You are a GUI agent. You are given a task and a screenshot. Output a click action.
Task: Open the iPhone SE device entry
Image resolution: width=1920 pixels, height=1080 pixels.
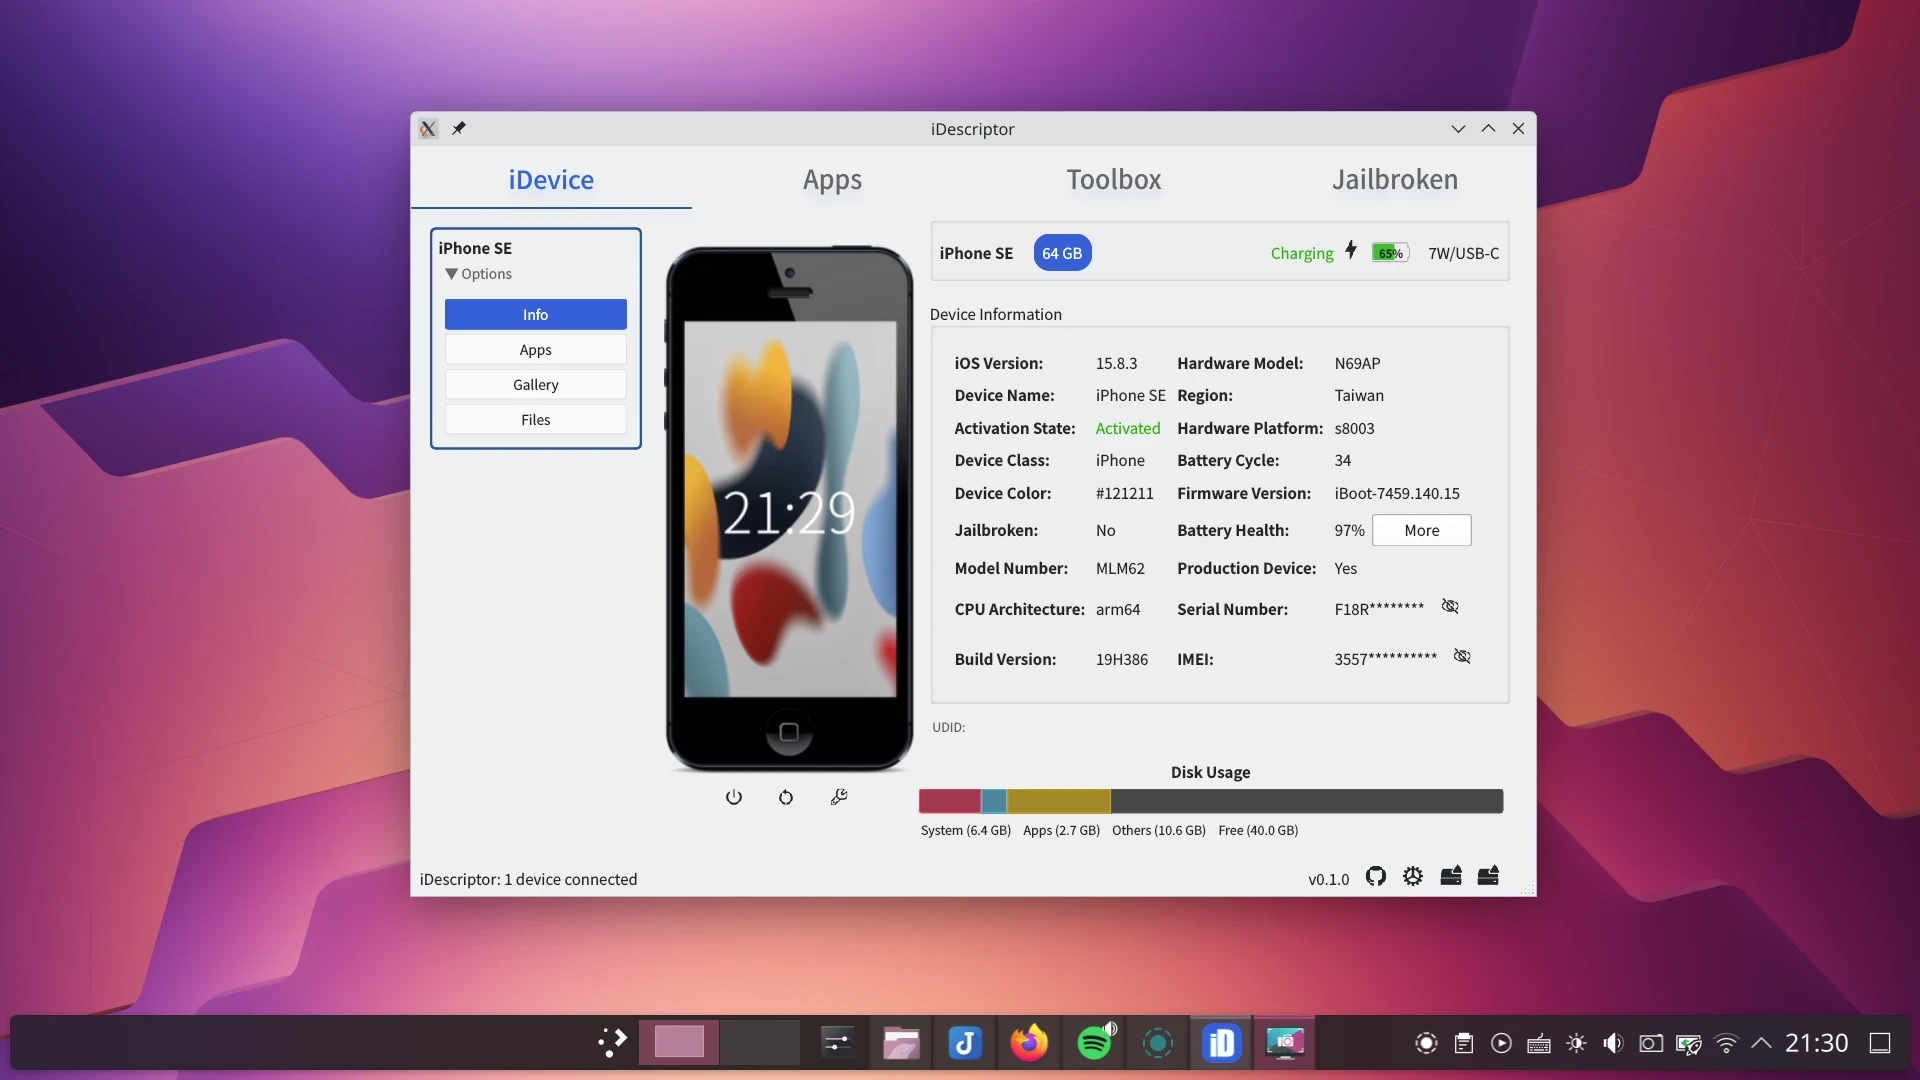(x=475, y=248)
